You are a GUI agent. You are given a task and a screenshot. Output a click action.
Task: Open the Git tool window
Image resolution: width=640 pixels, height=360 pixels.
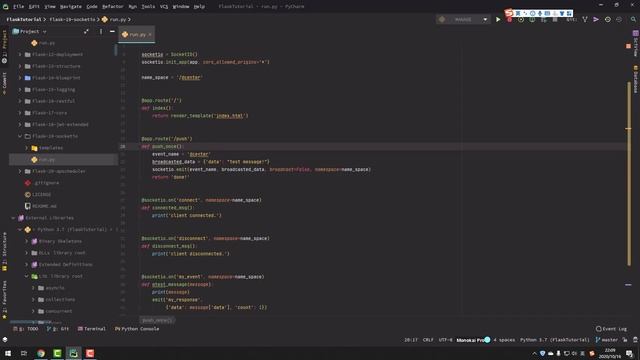click(58, 329)
